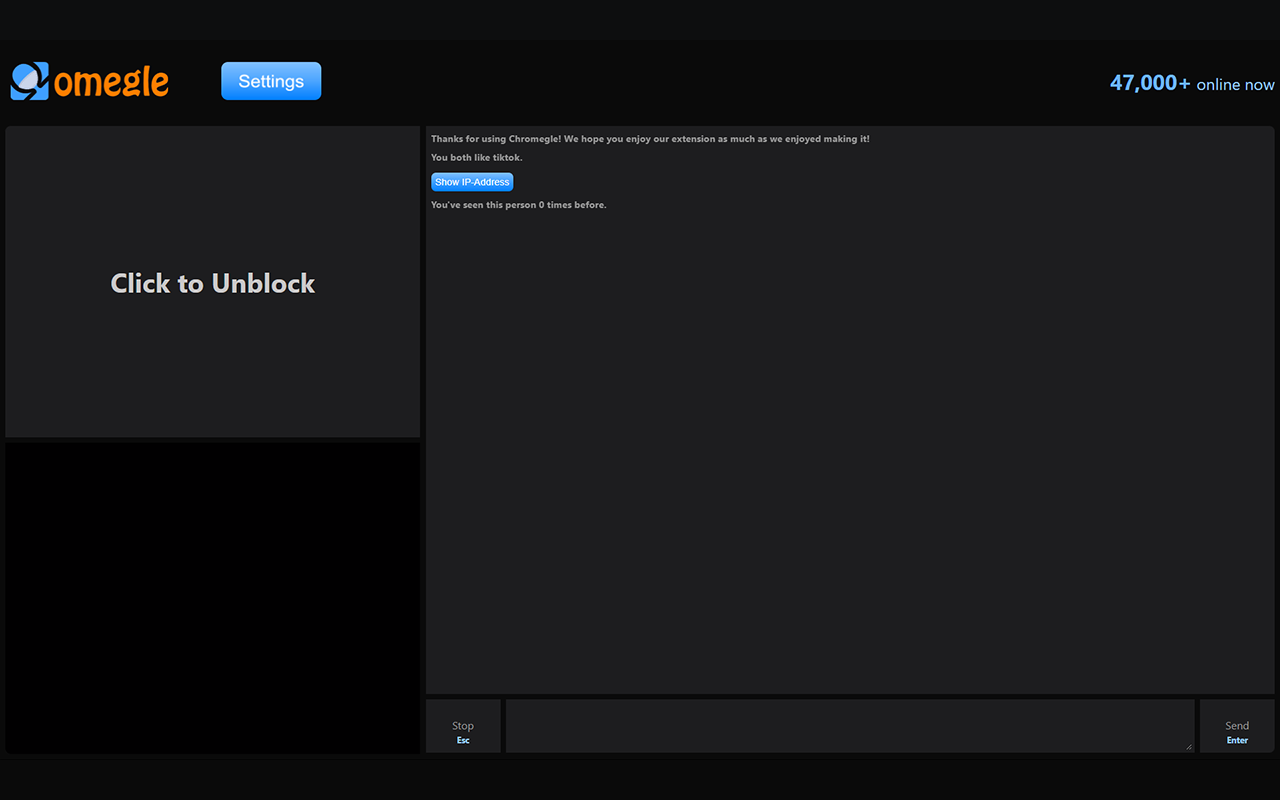Send the message with Send button
1280x800 pixels.
1237,726
